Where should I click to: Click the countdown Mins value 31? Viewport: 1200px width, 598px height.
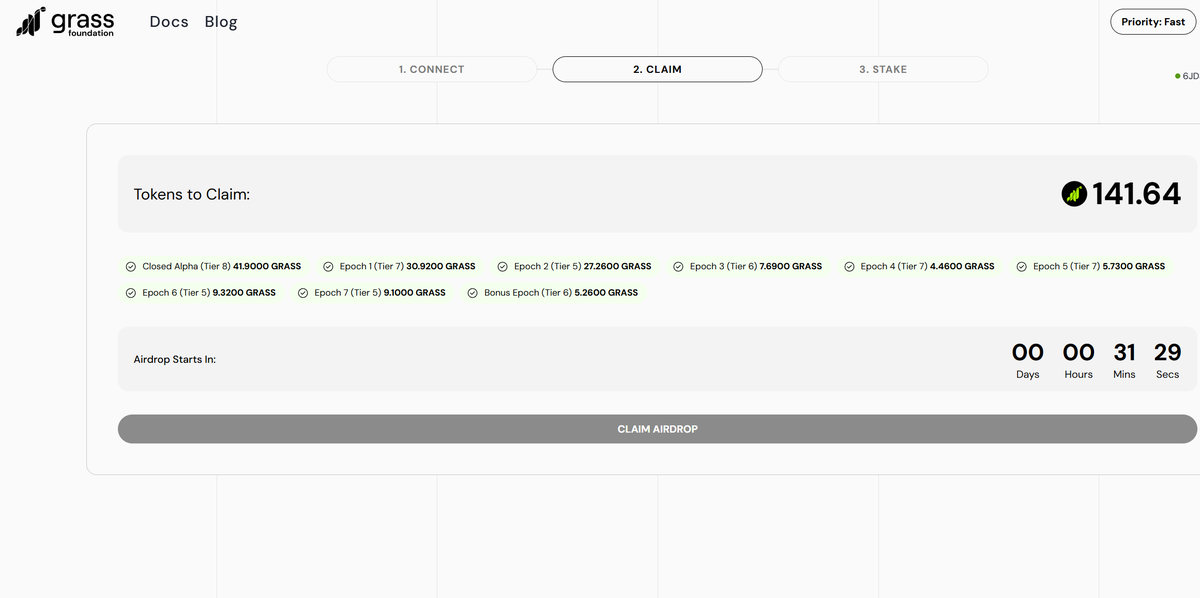[1125, 352]
